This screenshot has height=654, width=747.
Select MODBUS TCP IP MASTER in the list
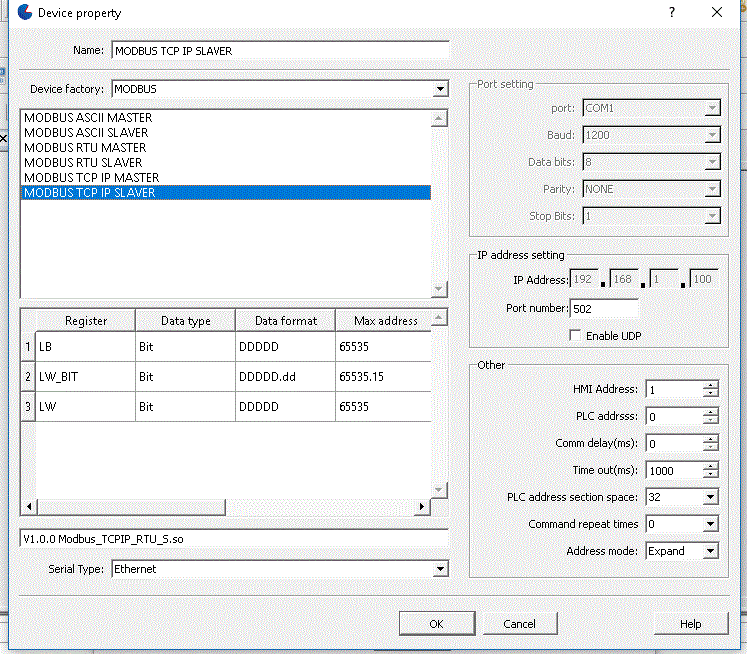(226, 178)
